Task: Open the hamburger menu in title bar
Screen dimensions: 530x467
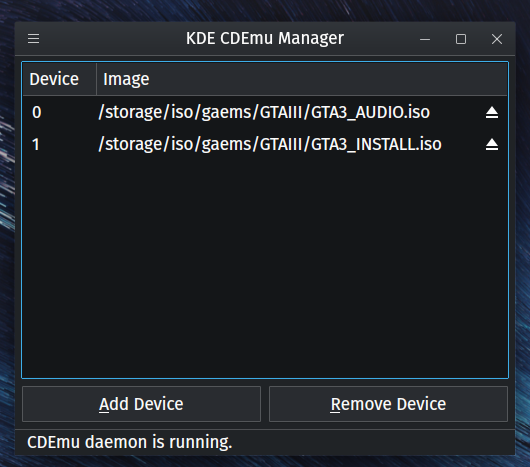Action: pyautogui.click(x=33, y=39)
